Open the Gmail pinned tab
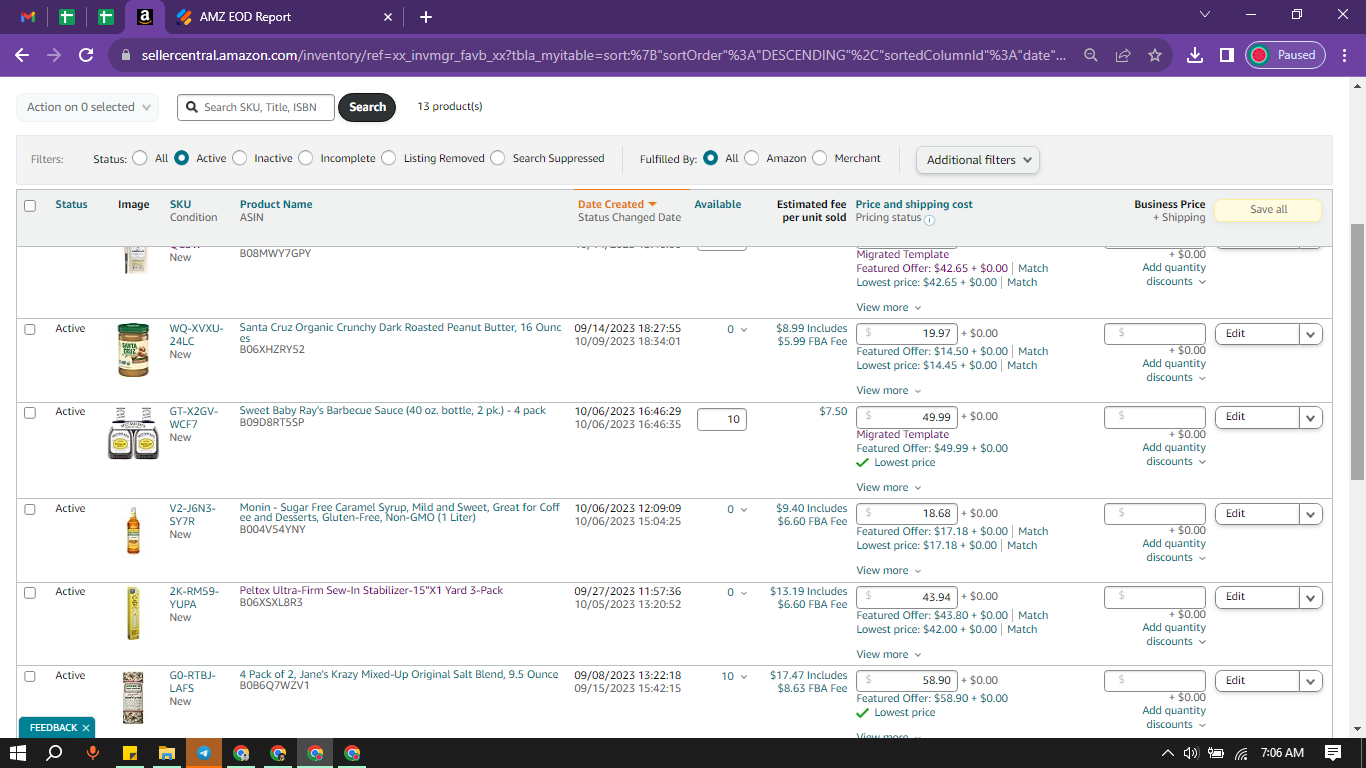The height and width of the screenshot is (768, 1366). click(x=28, y=17)
